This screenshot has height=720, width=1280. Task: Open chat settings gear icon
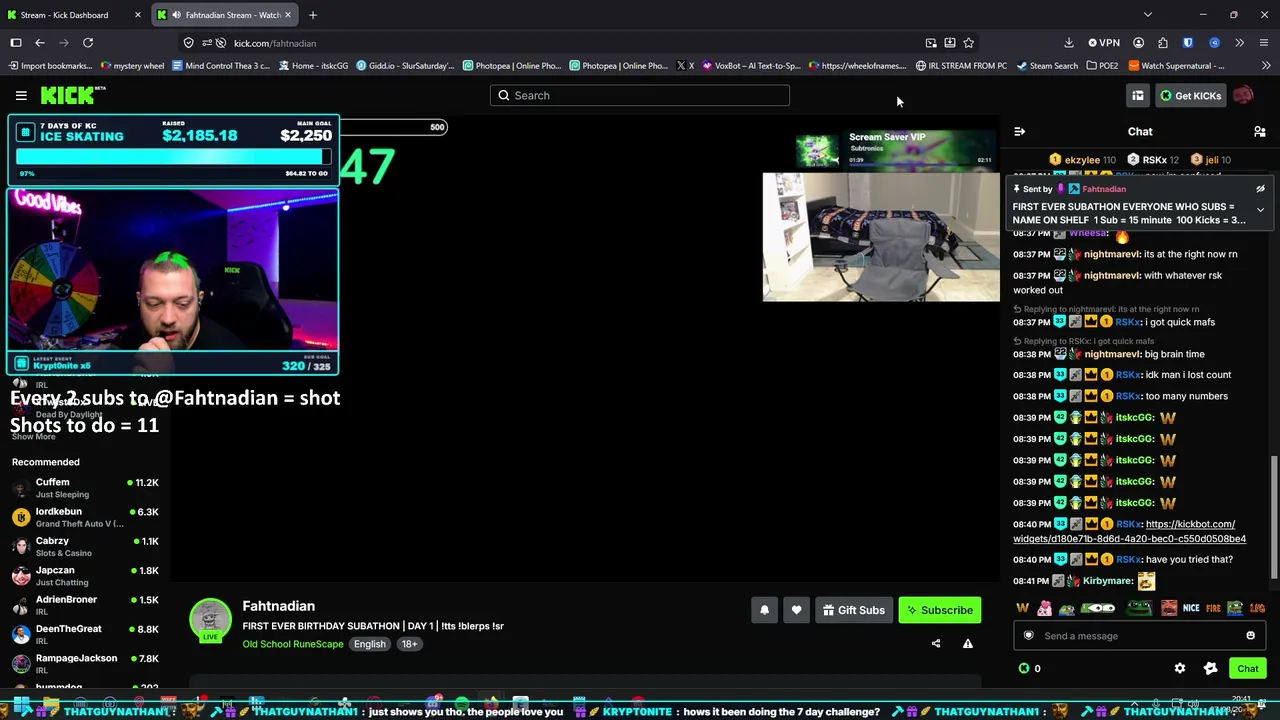(x=1180, y=668)
